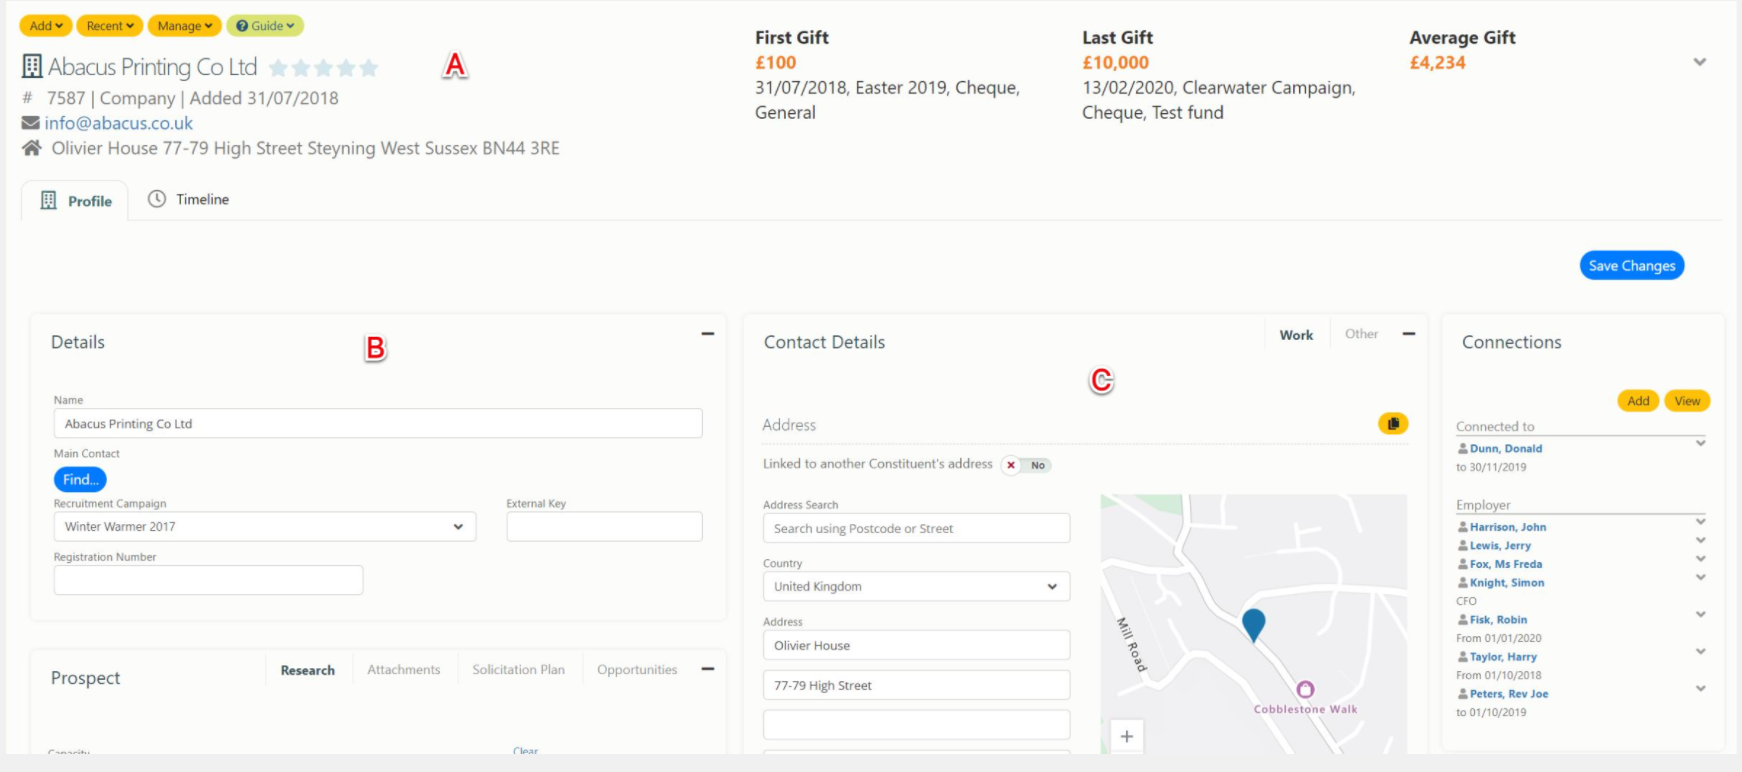Open the Recent dropdown menu
Viewport: 1742px width, 772px height.
110,26
